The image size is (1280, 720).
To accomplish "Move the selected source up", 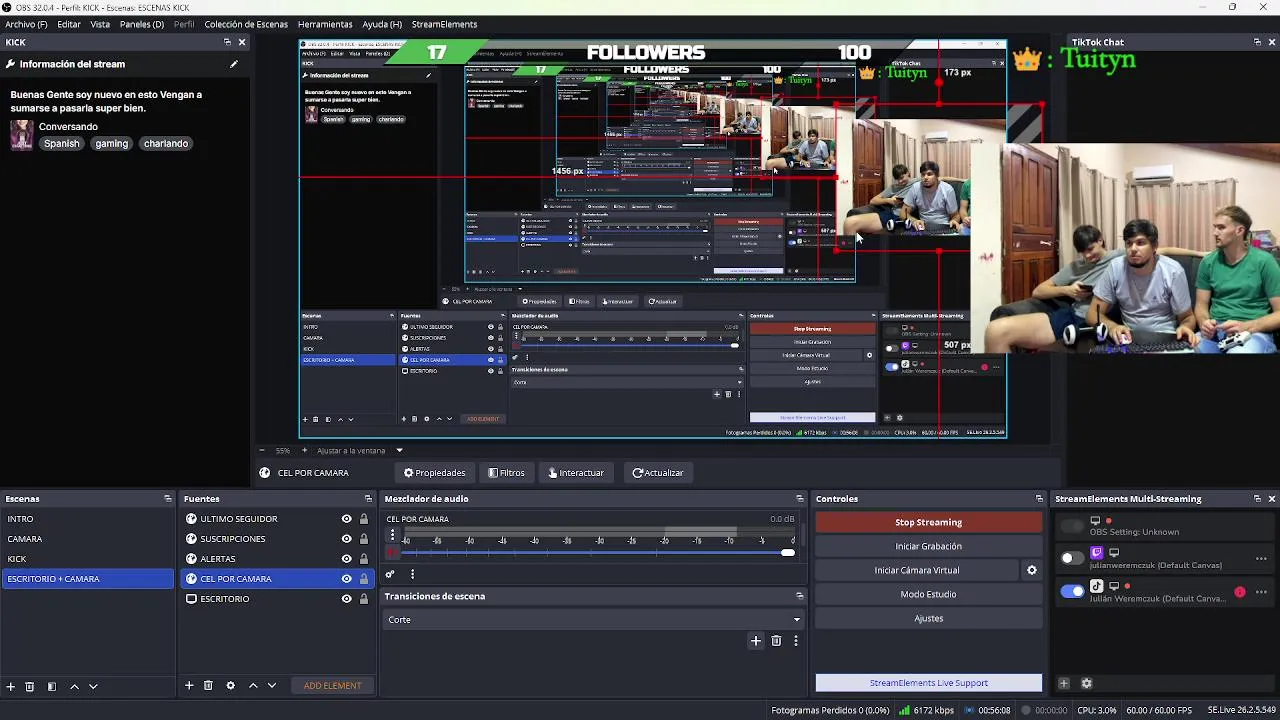I will point(253,685).
